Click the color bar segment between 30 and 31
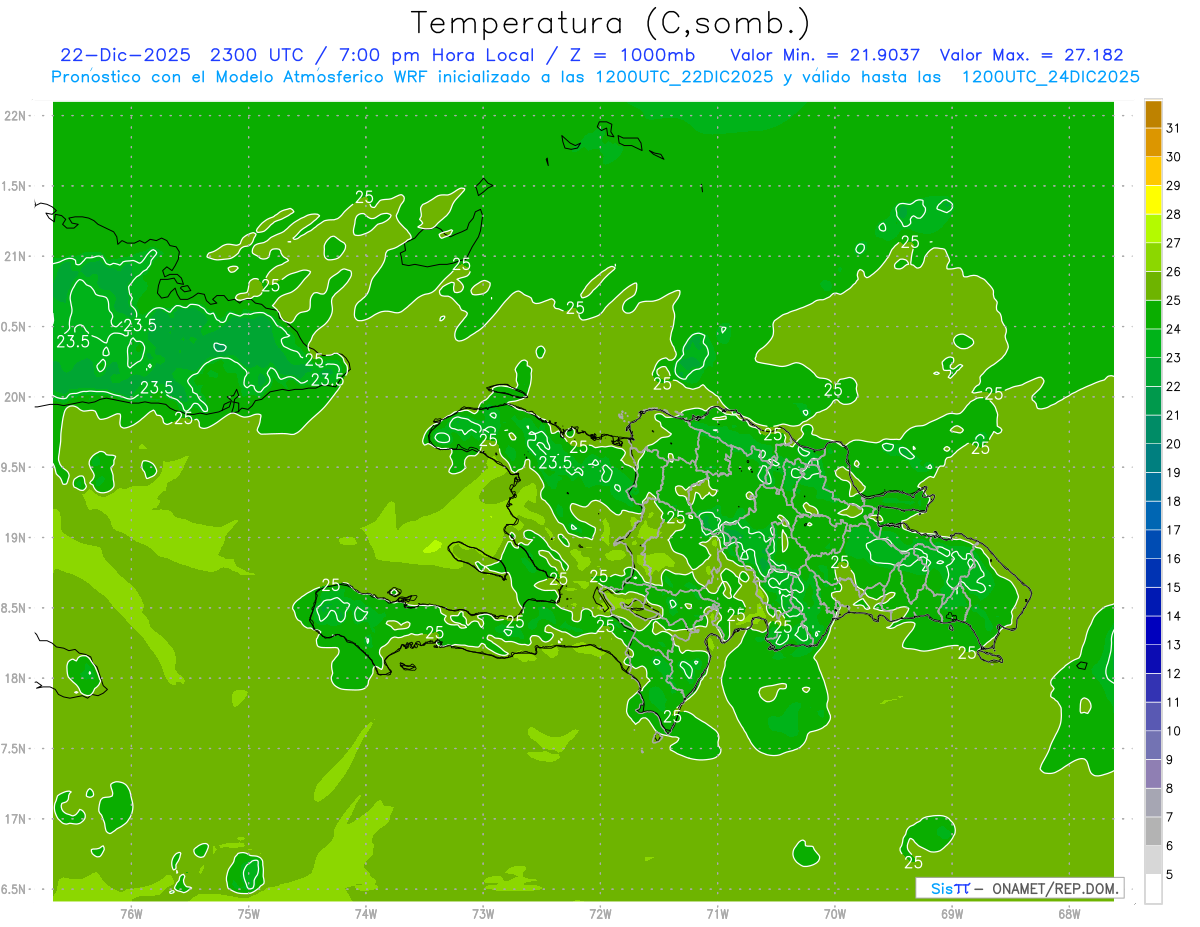 (x=1153, y=143)
